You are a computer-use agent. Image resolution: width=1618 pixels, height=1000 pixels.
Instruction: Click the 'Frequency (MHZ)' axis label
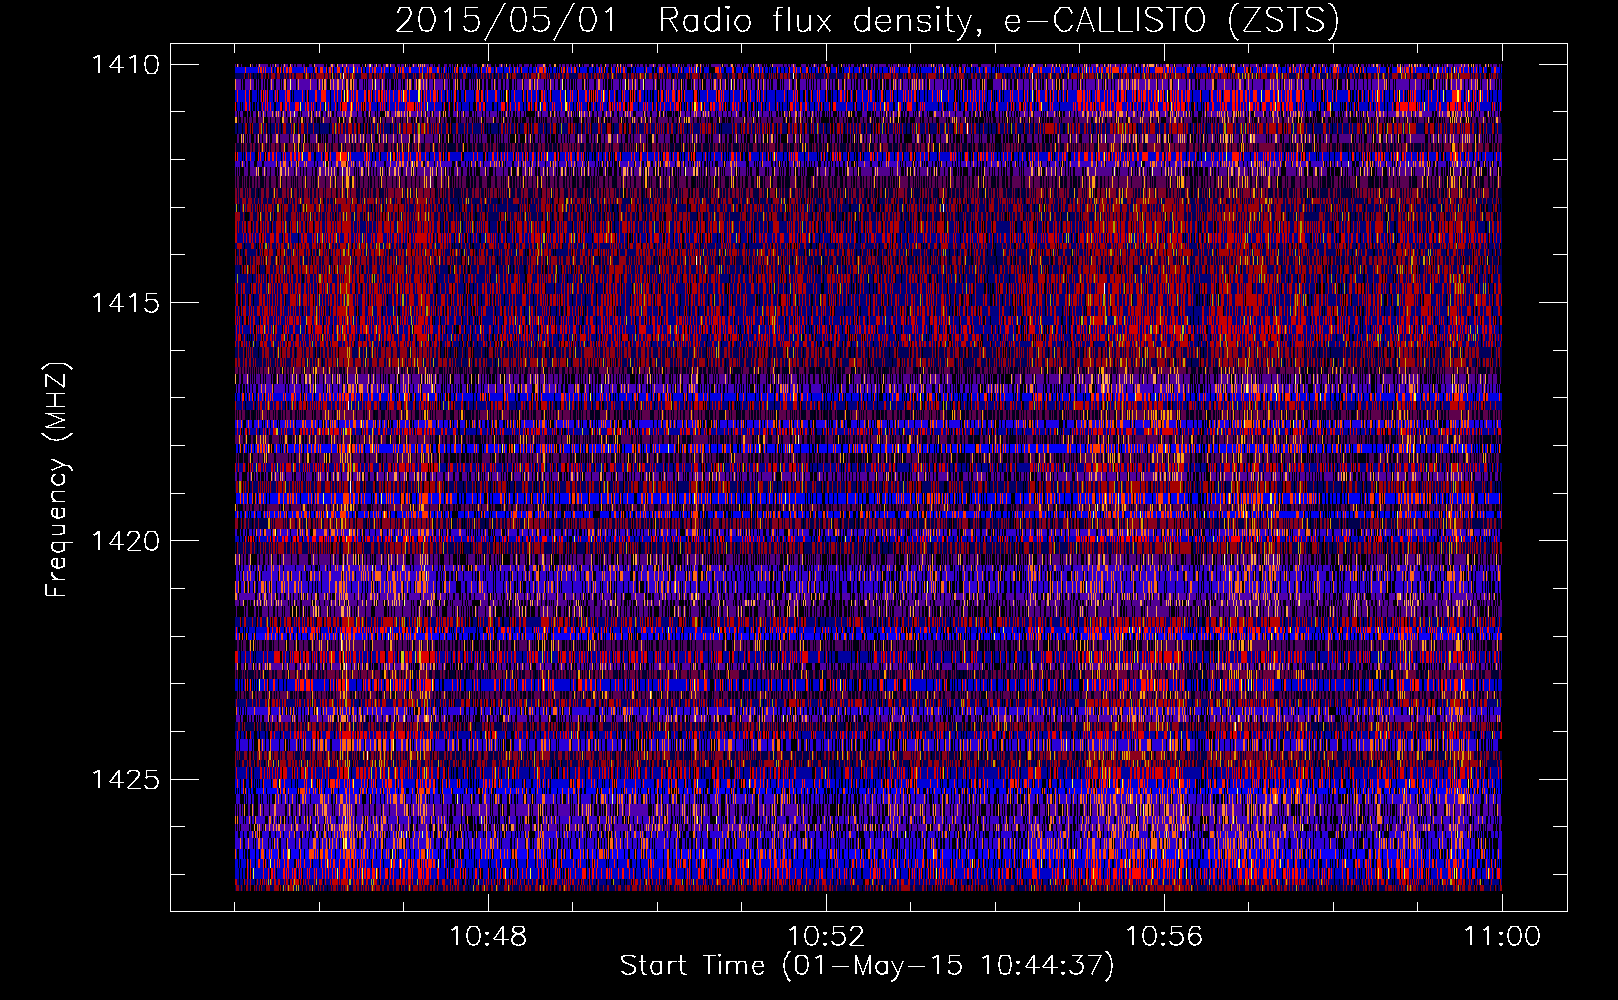pos(58,480)
